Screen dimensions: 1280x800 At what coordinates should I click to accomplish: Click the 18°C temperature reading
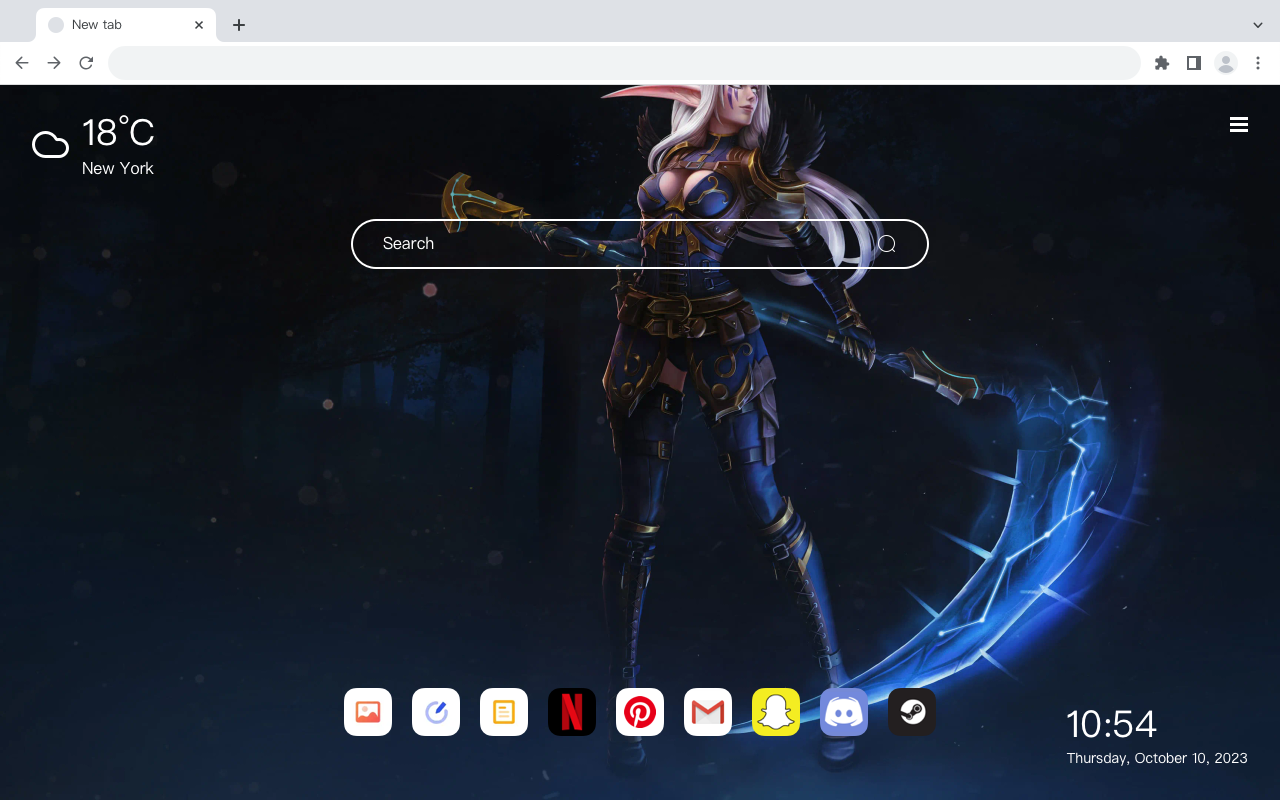coord(118,133)
